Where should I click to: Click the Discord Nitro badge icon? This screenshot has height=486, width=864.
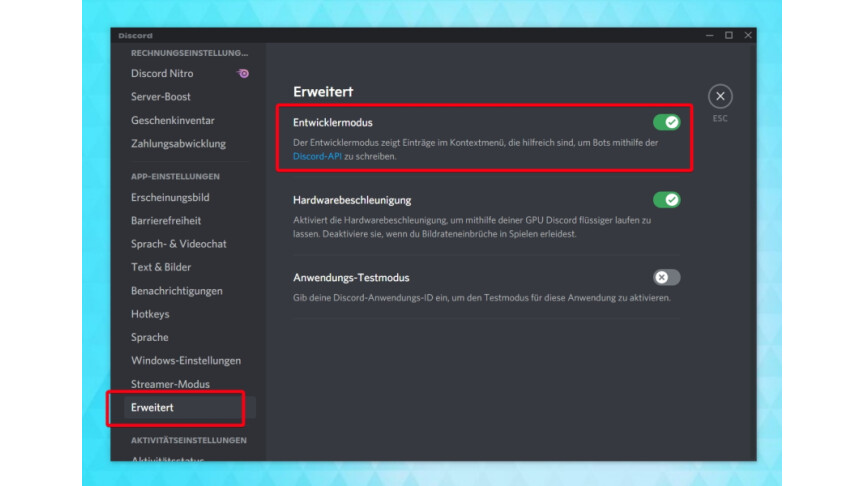pos(243,73)
